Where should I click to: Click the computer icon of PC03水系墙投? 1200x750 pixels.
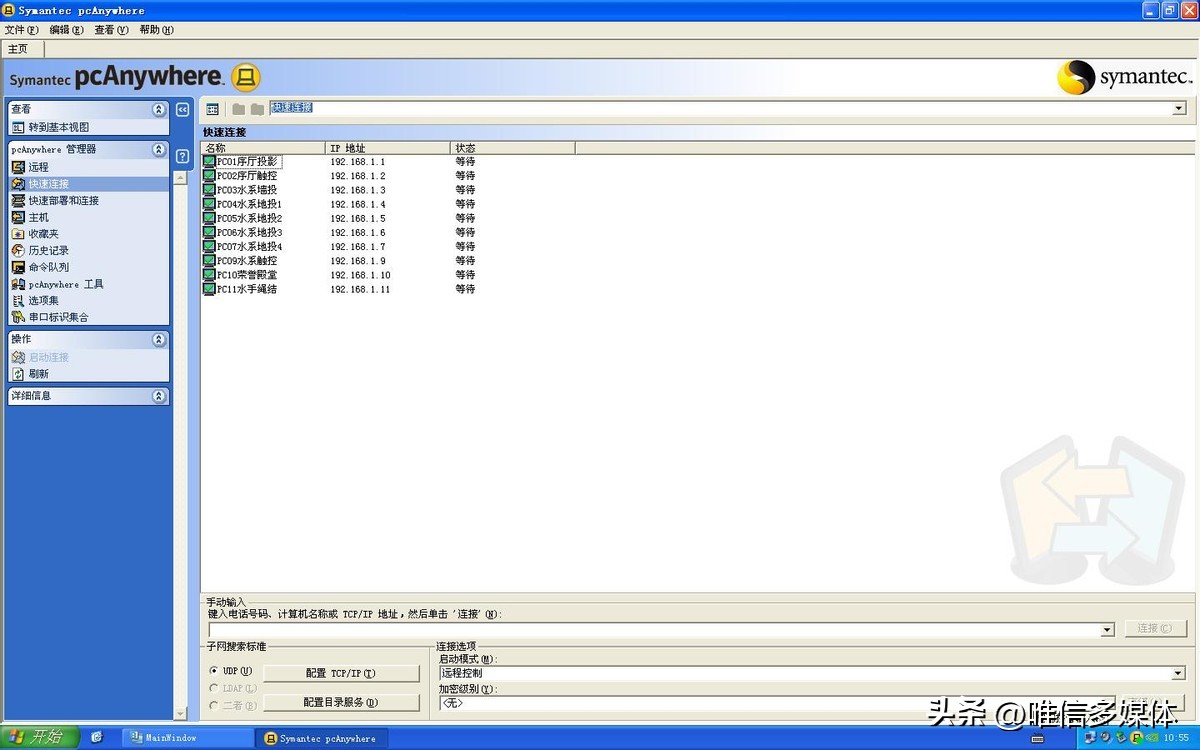209,190
